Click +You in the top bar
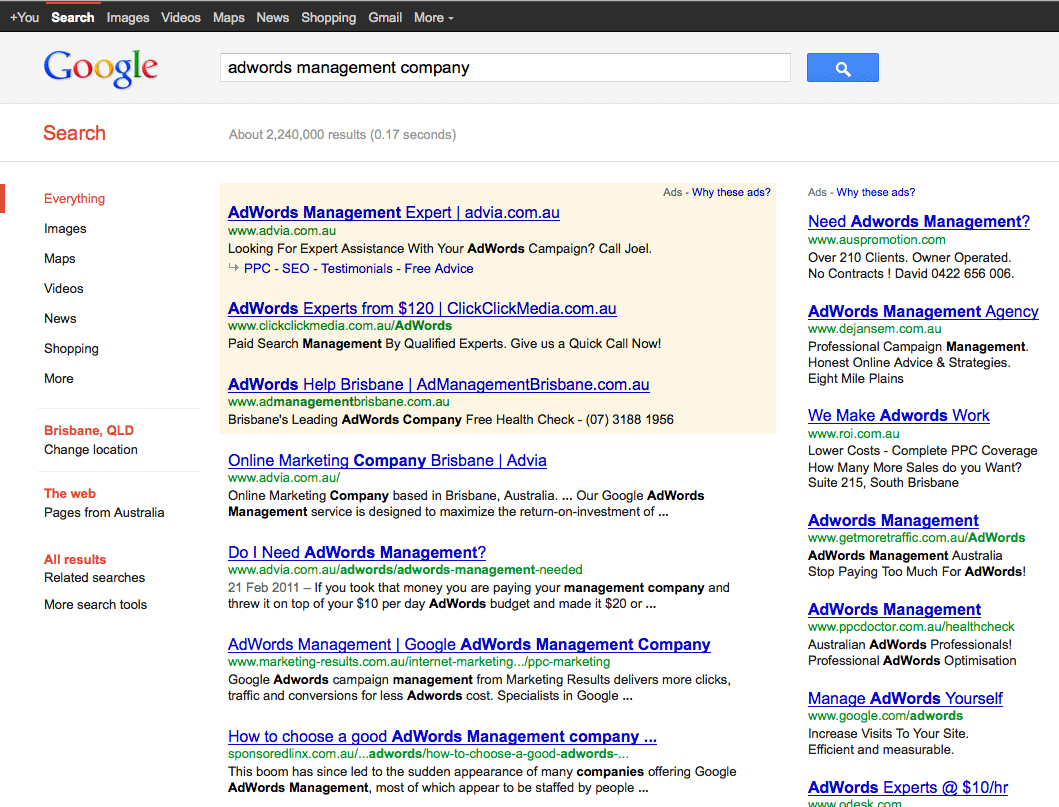1059x807 pixels. (x=24, y=17)
